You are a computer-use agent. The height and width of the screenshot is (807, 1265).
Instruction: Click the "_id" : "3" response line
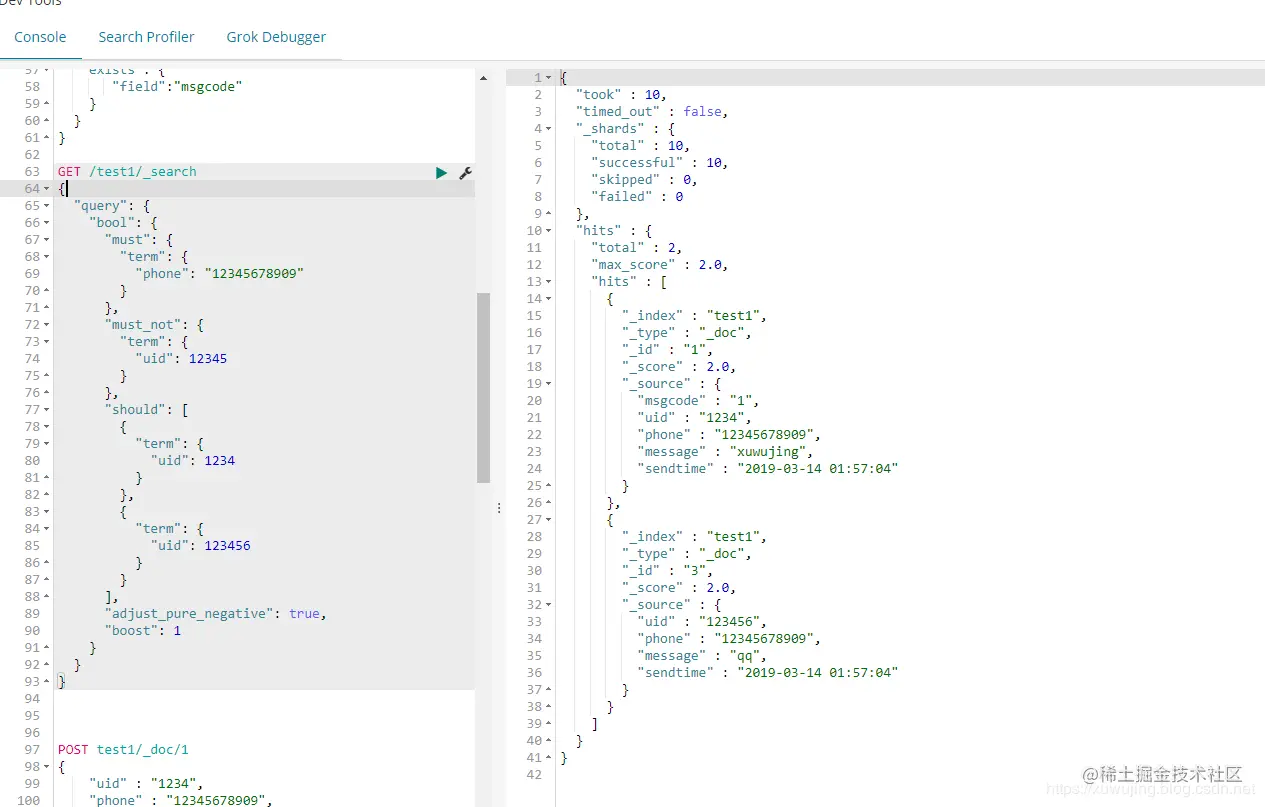[667, 571]
